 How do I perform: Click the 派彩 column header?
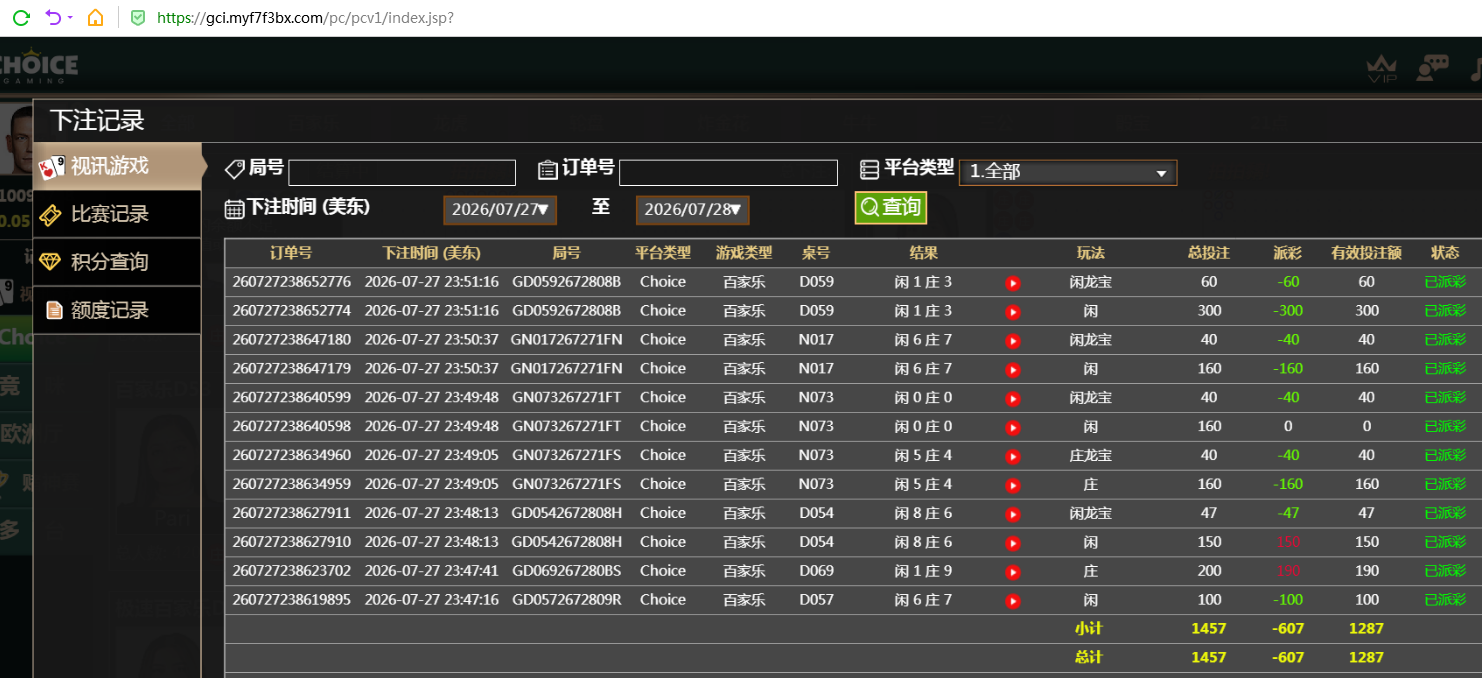(1288, 253)
